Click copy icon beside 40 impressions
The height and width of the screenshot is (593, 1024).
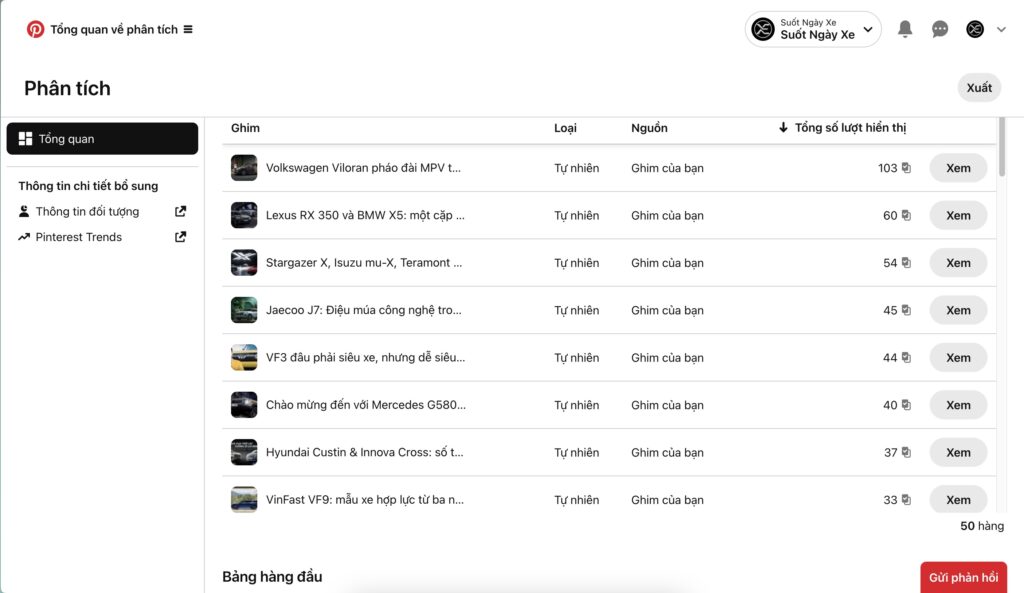(906, 404)
